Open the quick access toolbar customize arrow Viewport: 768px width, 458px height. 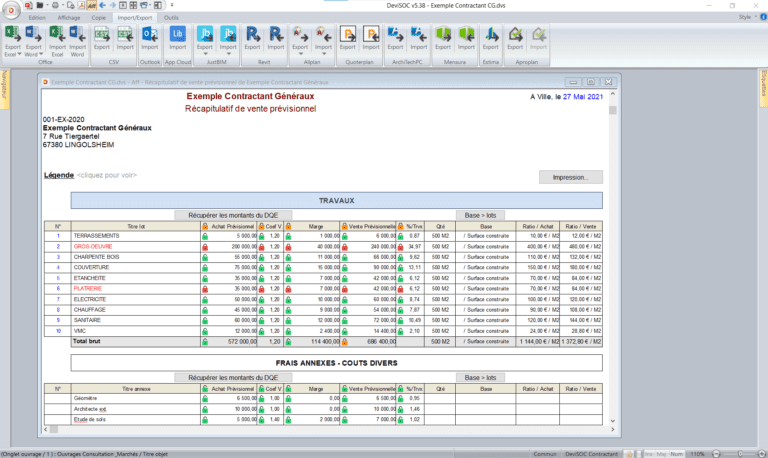coord(172,5)
